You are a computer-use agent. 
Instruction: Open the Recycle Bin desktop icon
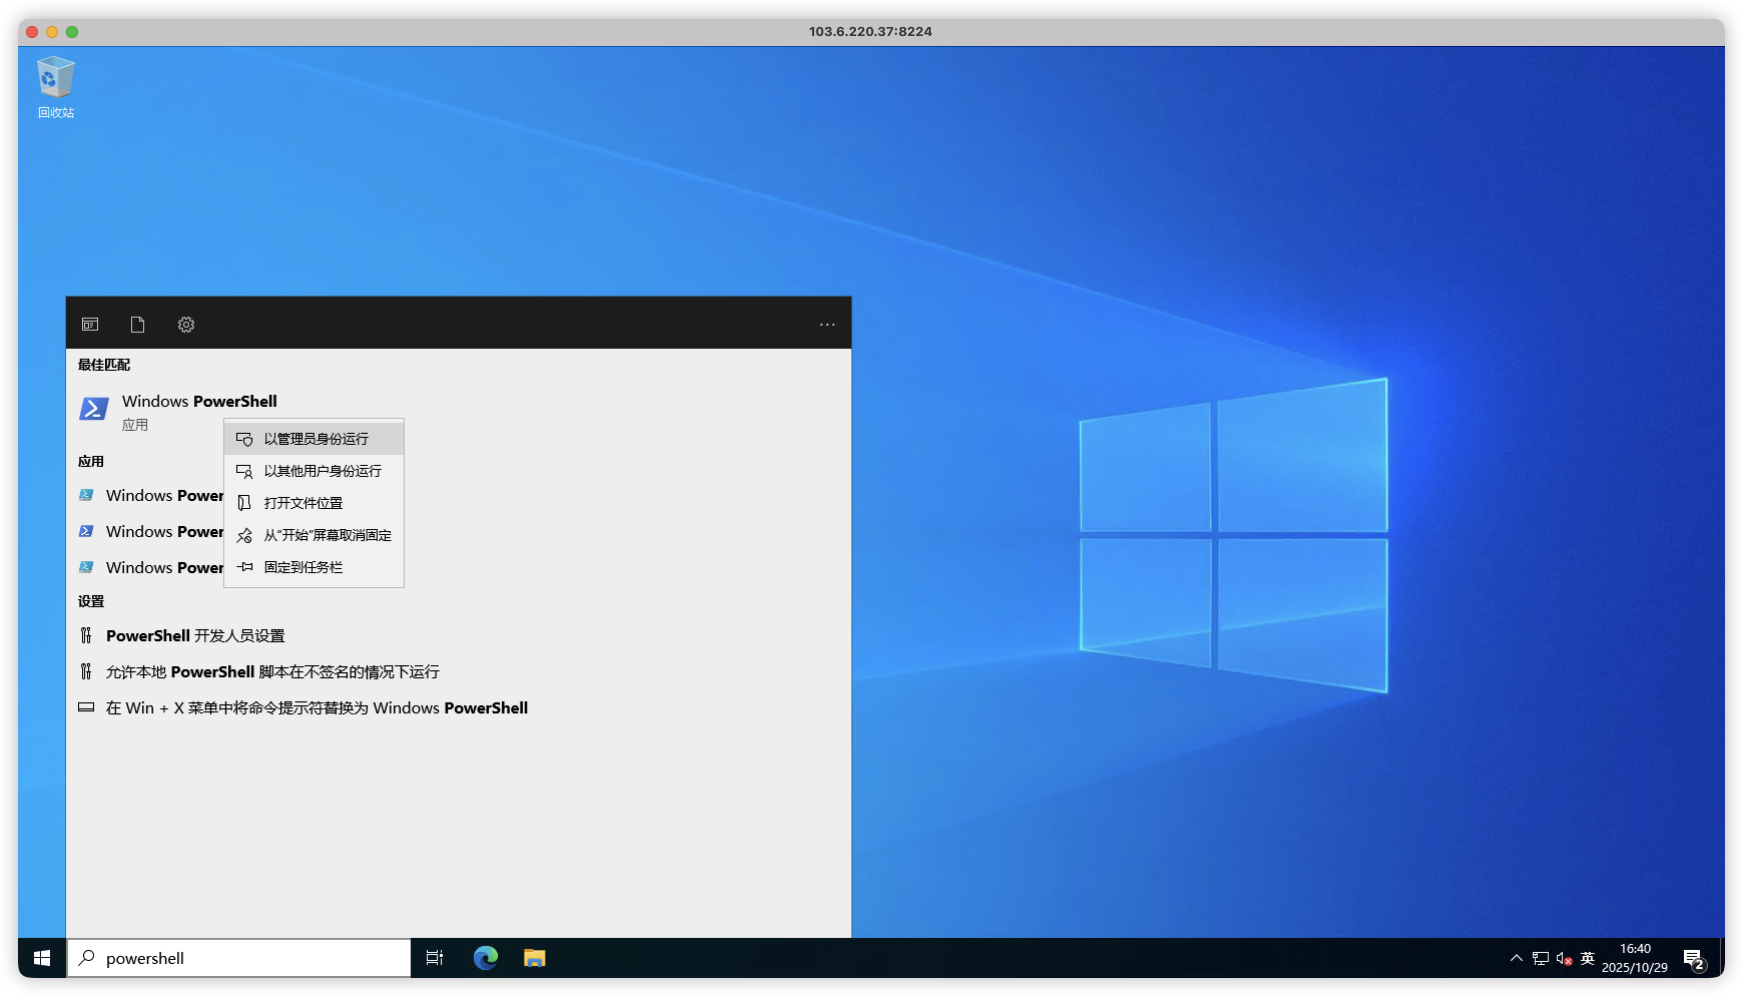(56, 86)
